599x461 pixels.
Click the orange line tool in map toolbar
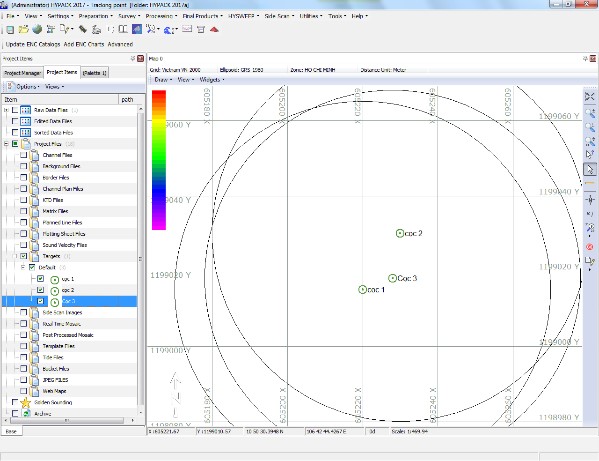(589, 183)
